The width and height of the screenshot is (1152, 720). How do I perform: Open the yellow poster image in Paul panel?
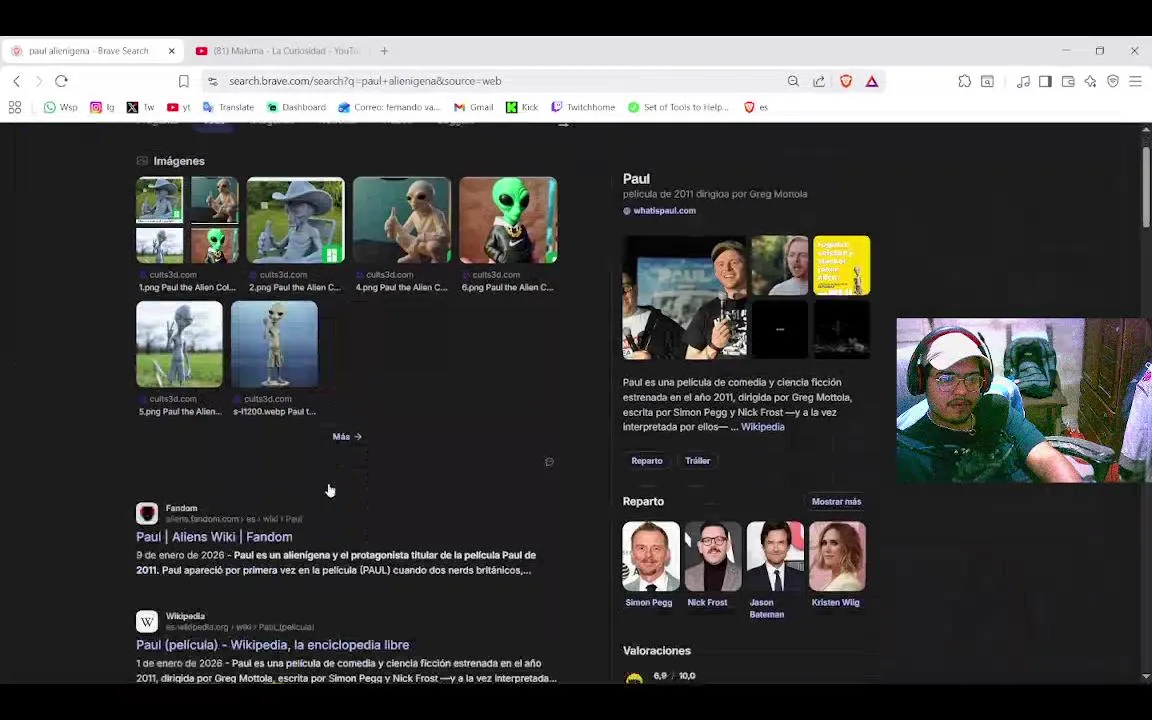[841, 265]
